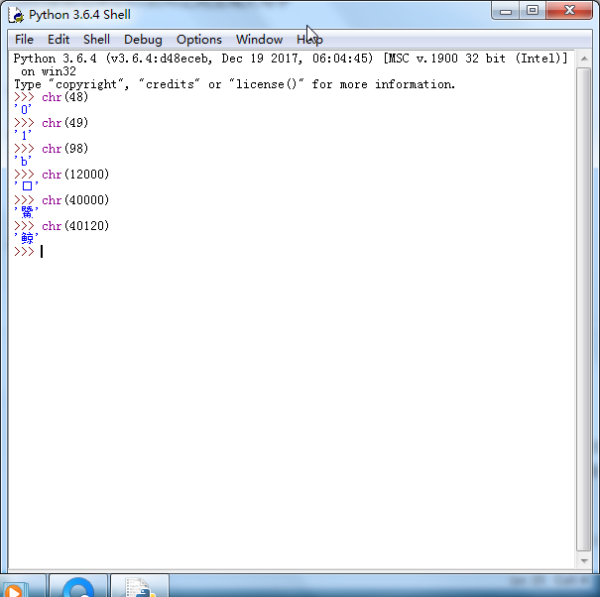Screen dimensions: 600x597
Task: Click the '0' output line
Action: click(23, 110)
